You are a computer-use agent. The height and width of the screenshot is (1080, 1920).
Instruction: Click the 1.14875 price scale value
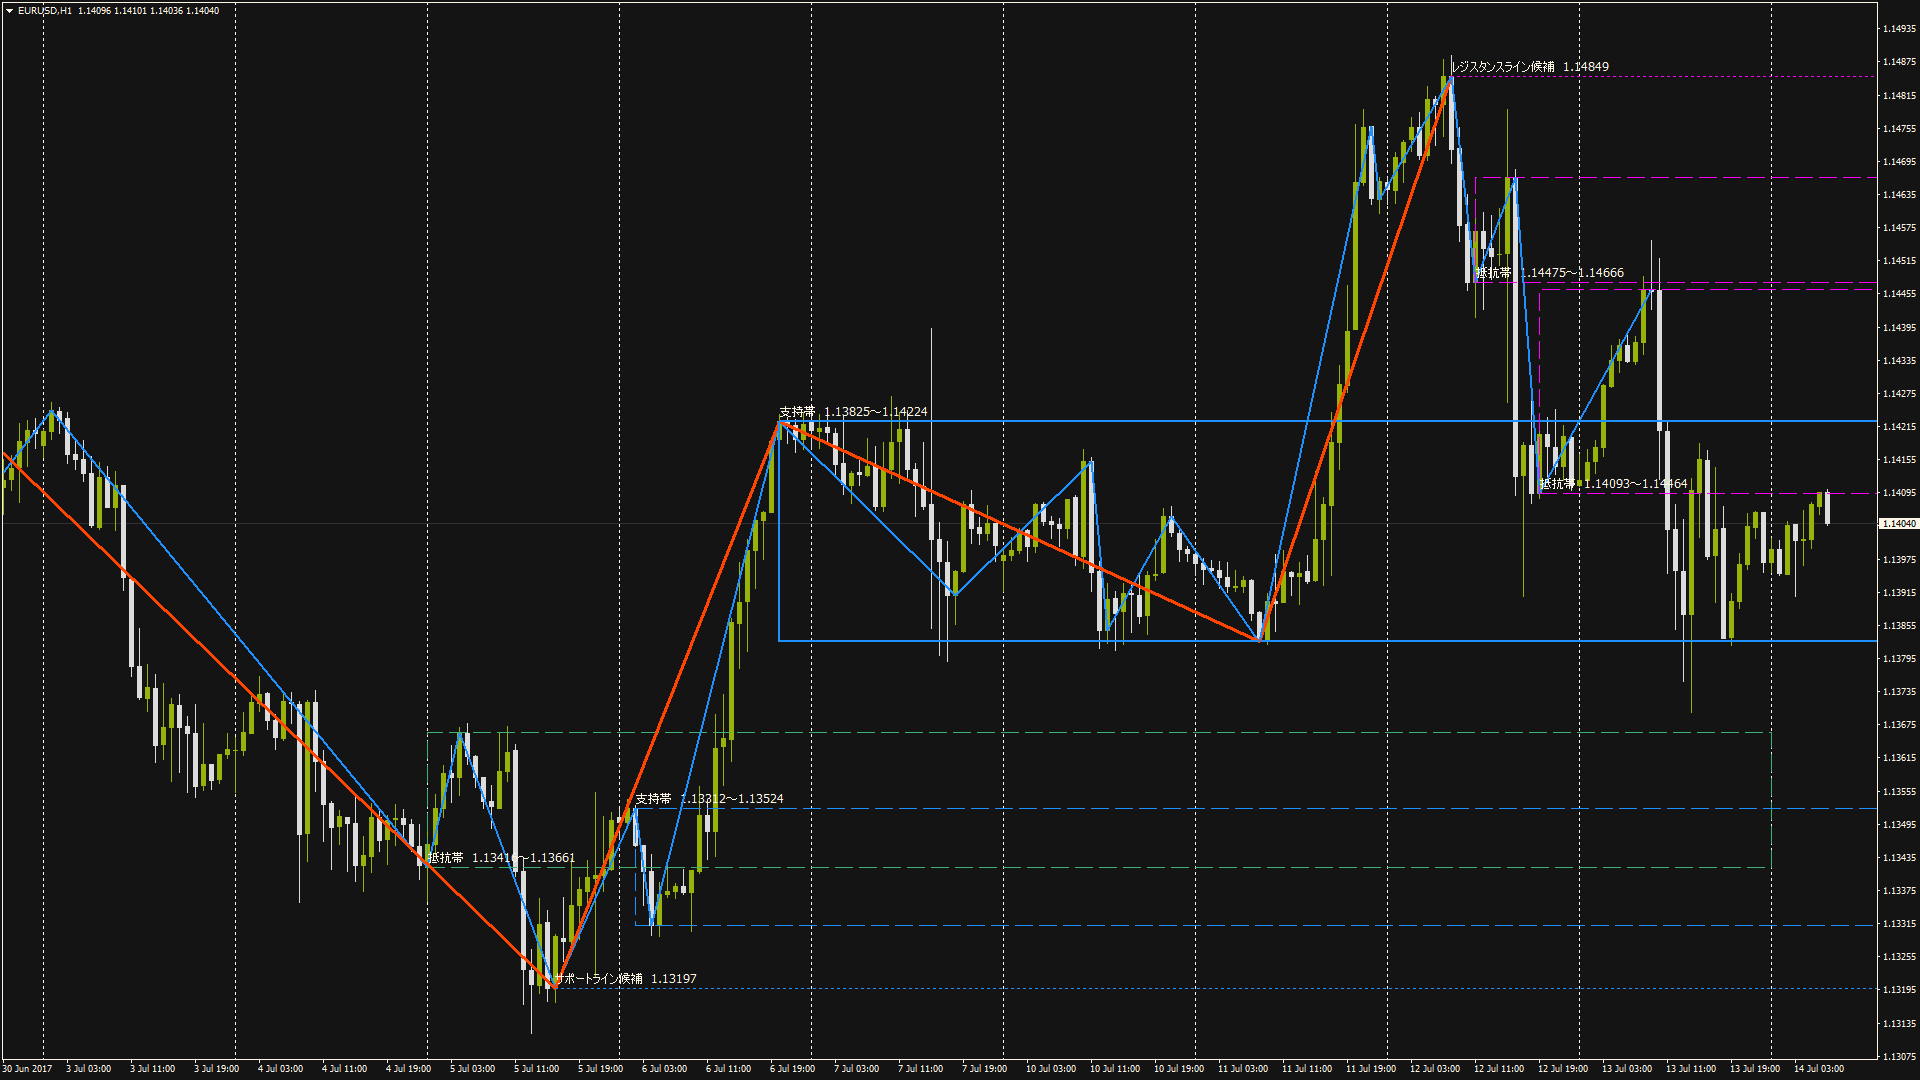1899,62
